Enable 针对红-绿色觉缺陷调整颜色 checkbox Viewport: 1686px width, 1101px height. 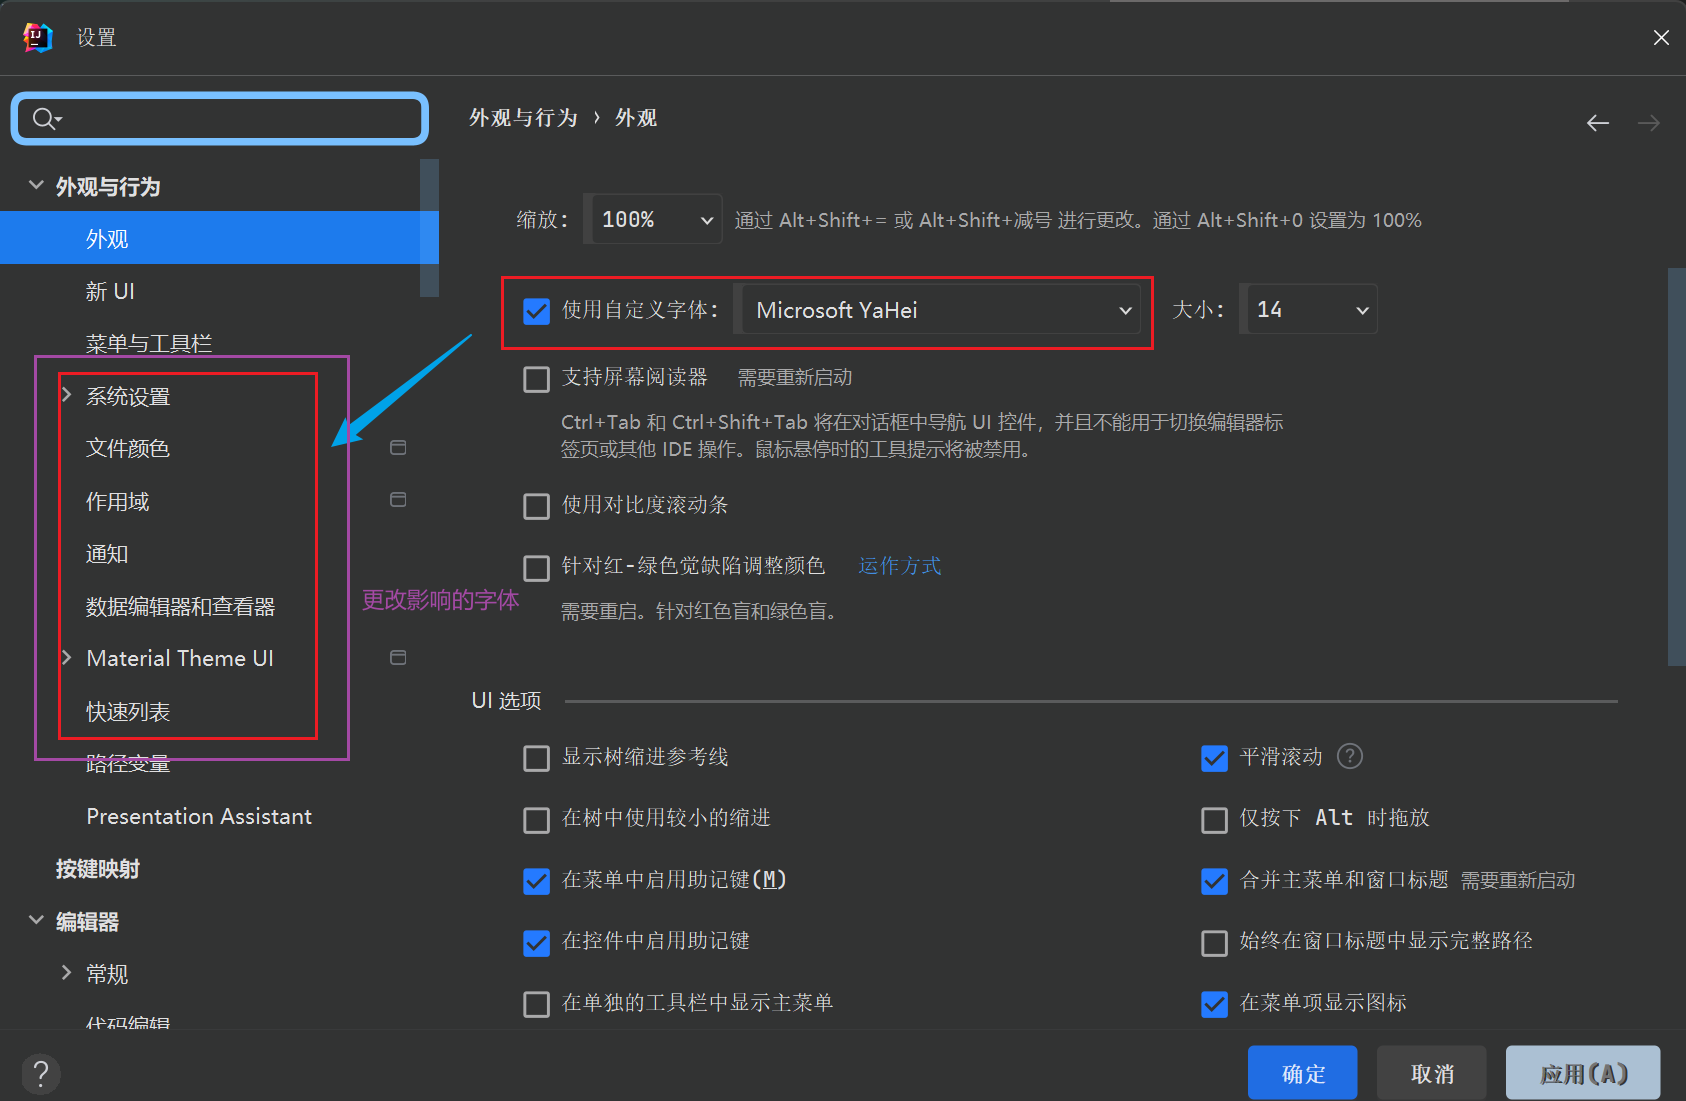pos(537,568)
